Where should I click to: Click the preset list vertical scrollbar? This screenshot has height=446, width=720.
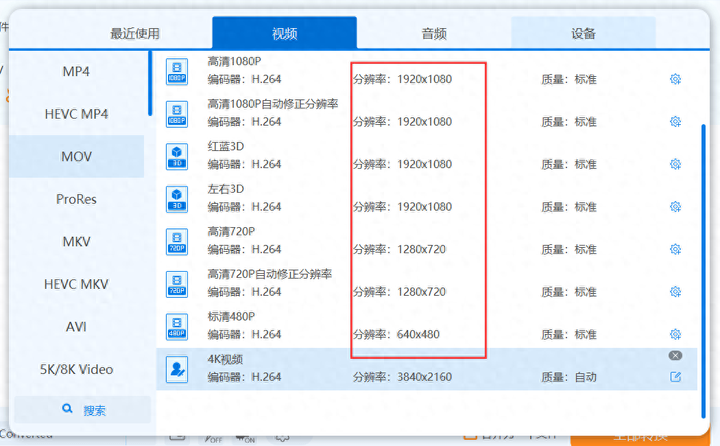click(703, 271)
